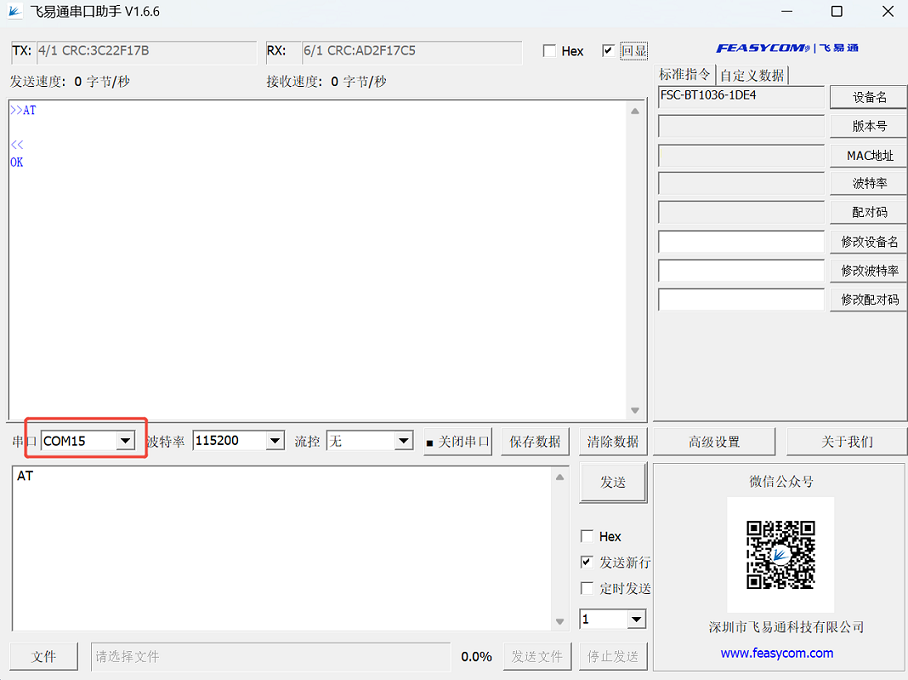
Task: Expand the 115200 baud rate dropdown
Action: click(274, 441)
